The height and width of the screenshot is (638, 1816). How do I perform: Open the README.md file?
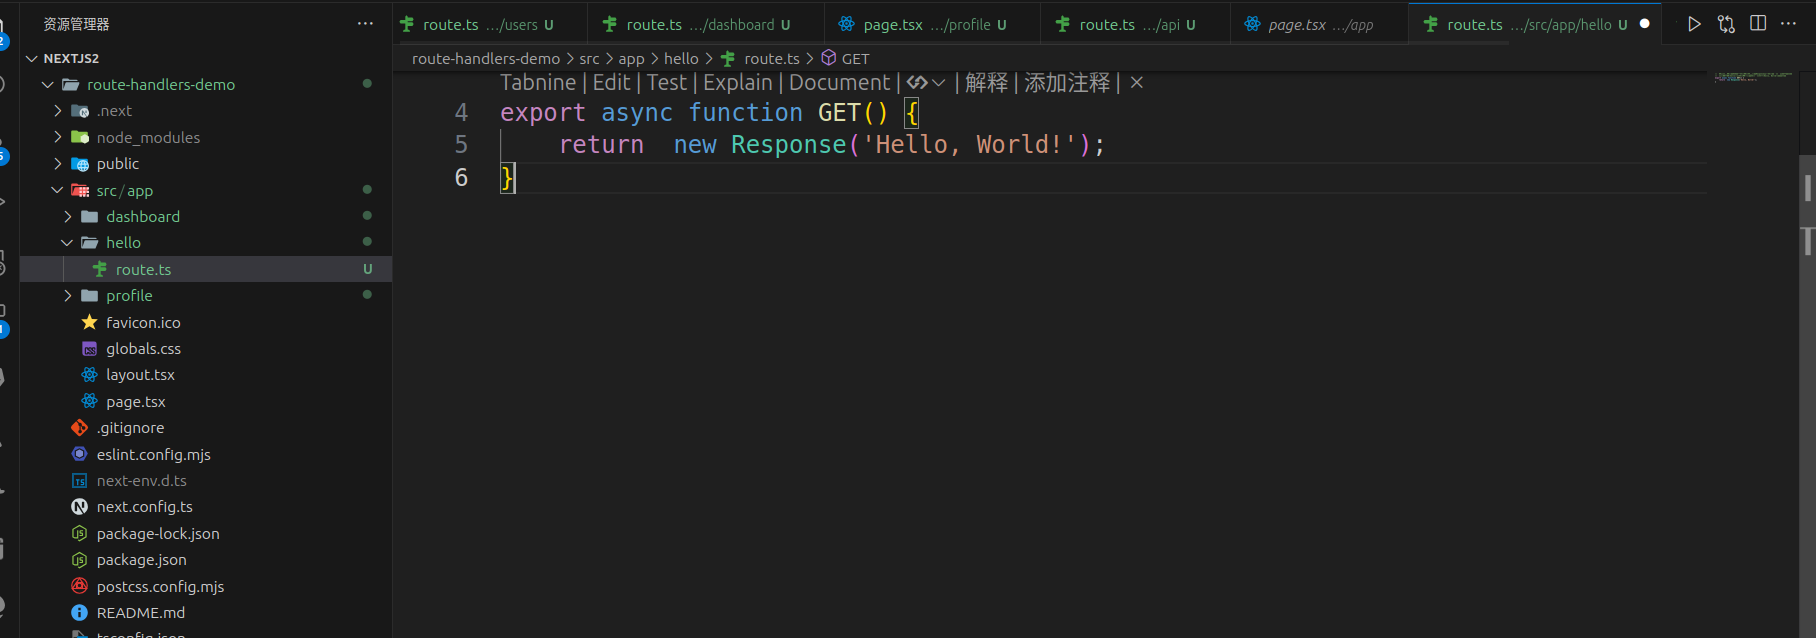point(140,613)
